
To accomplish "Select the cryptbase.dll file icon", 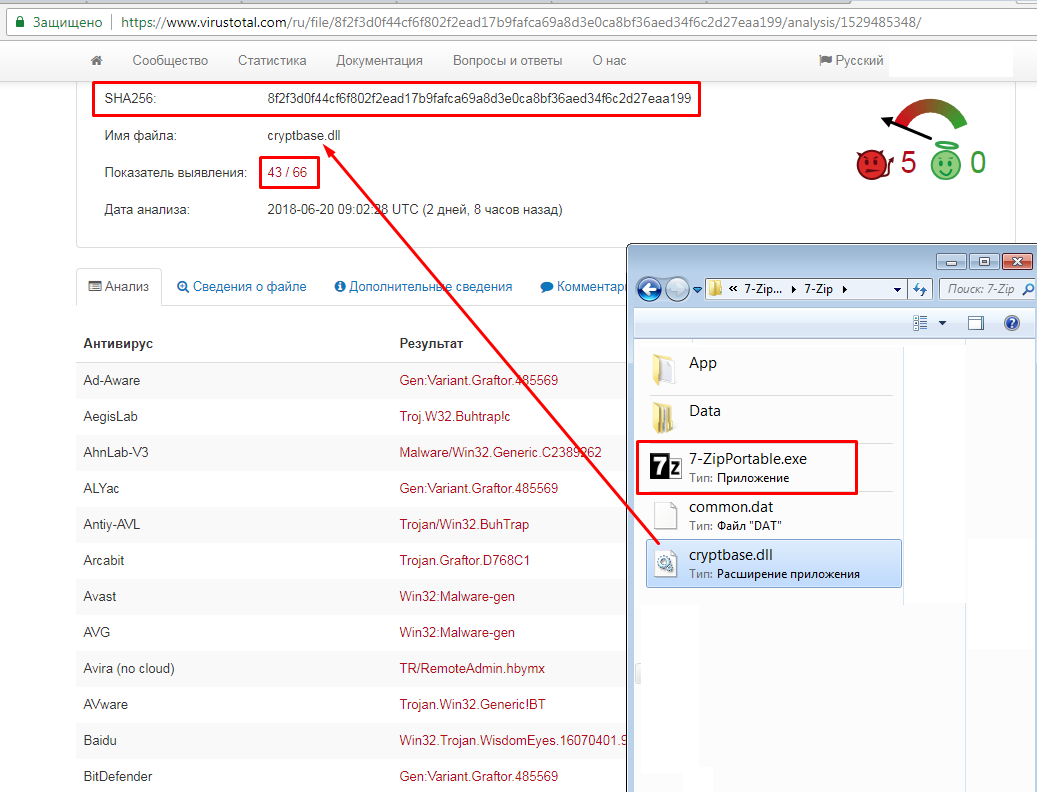I will 667,562.
